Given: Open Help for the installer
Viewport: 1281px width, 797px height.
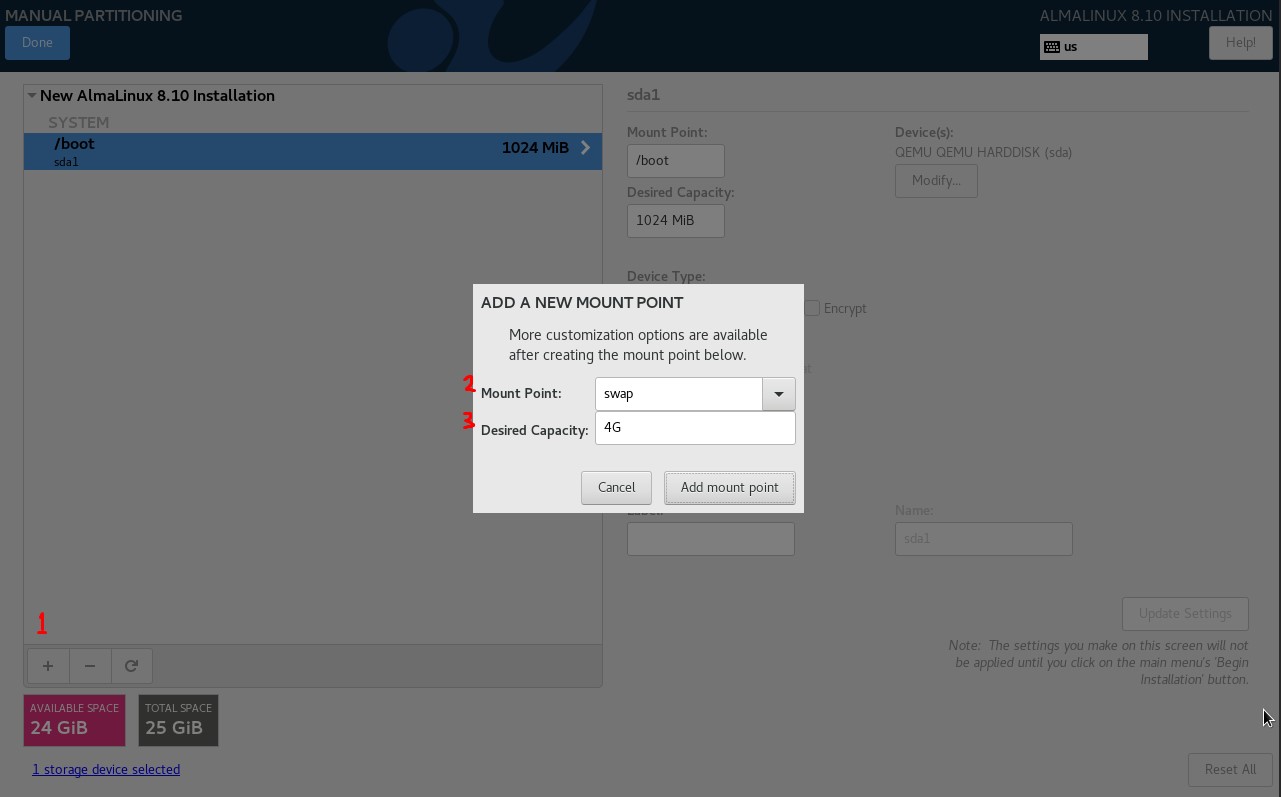Looking at the screenshot, I should pos(1240,43).
